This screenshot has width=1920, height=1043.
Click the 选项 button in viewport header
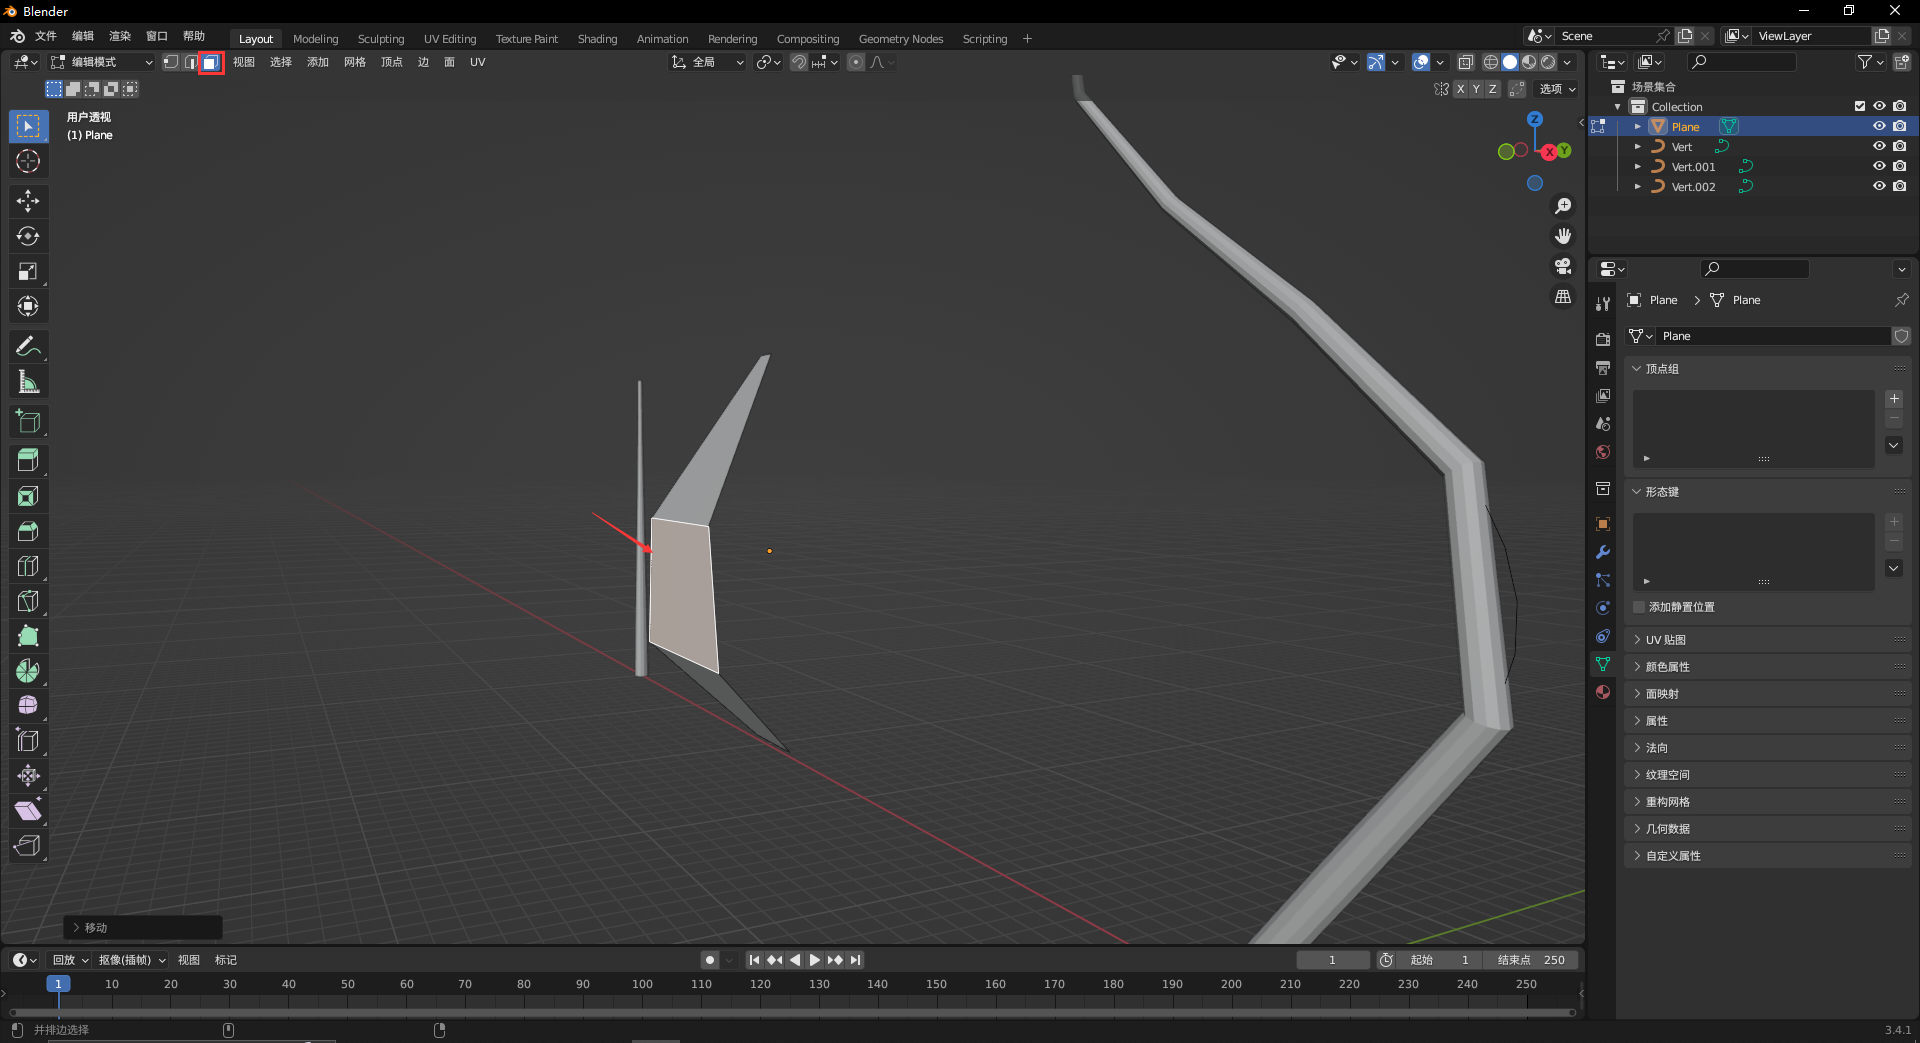point(1556,89)
